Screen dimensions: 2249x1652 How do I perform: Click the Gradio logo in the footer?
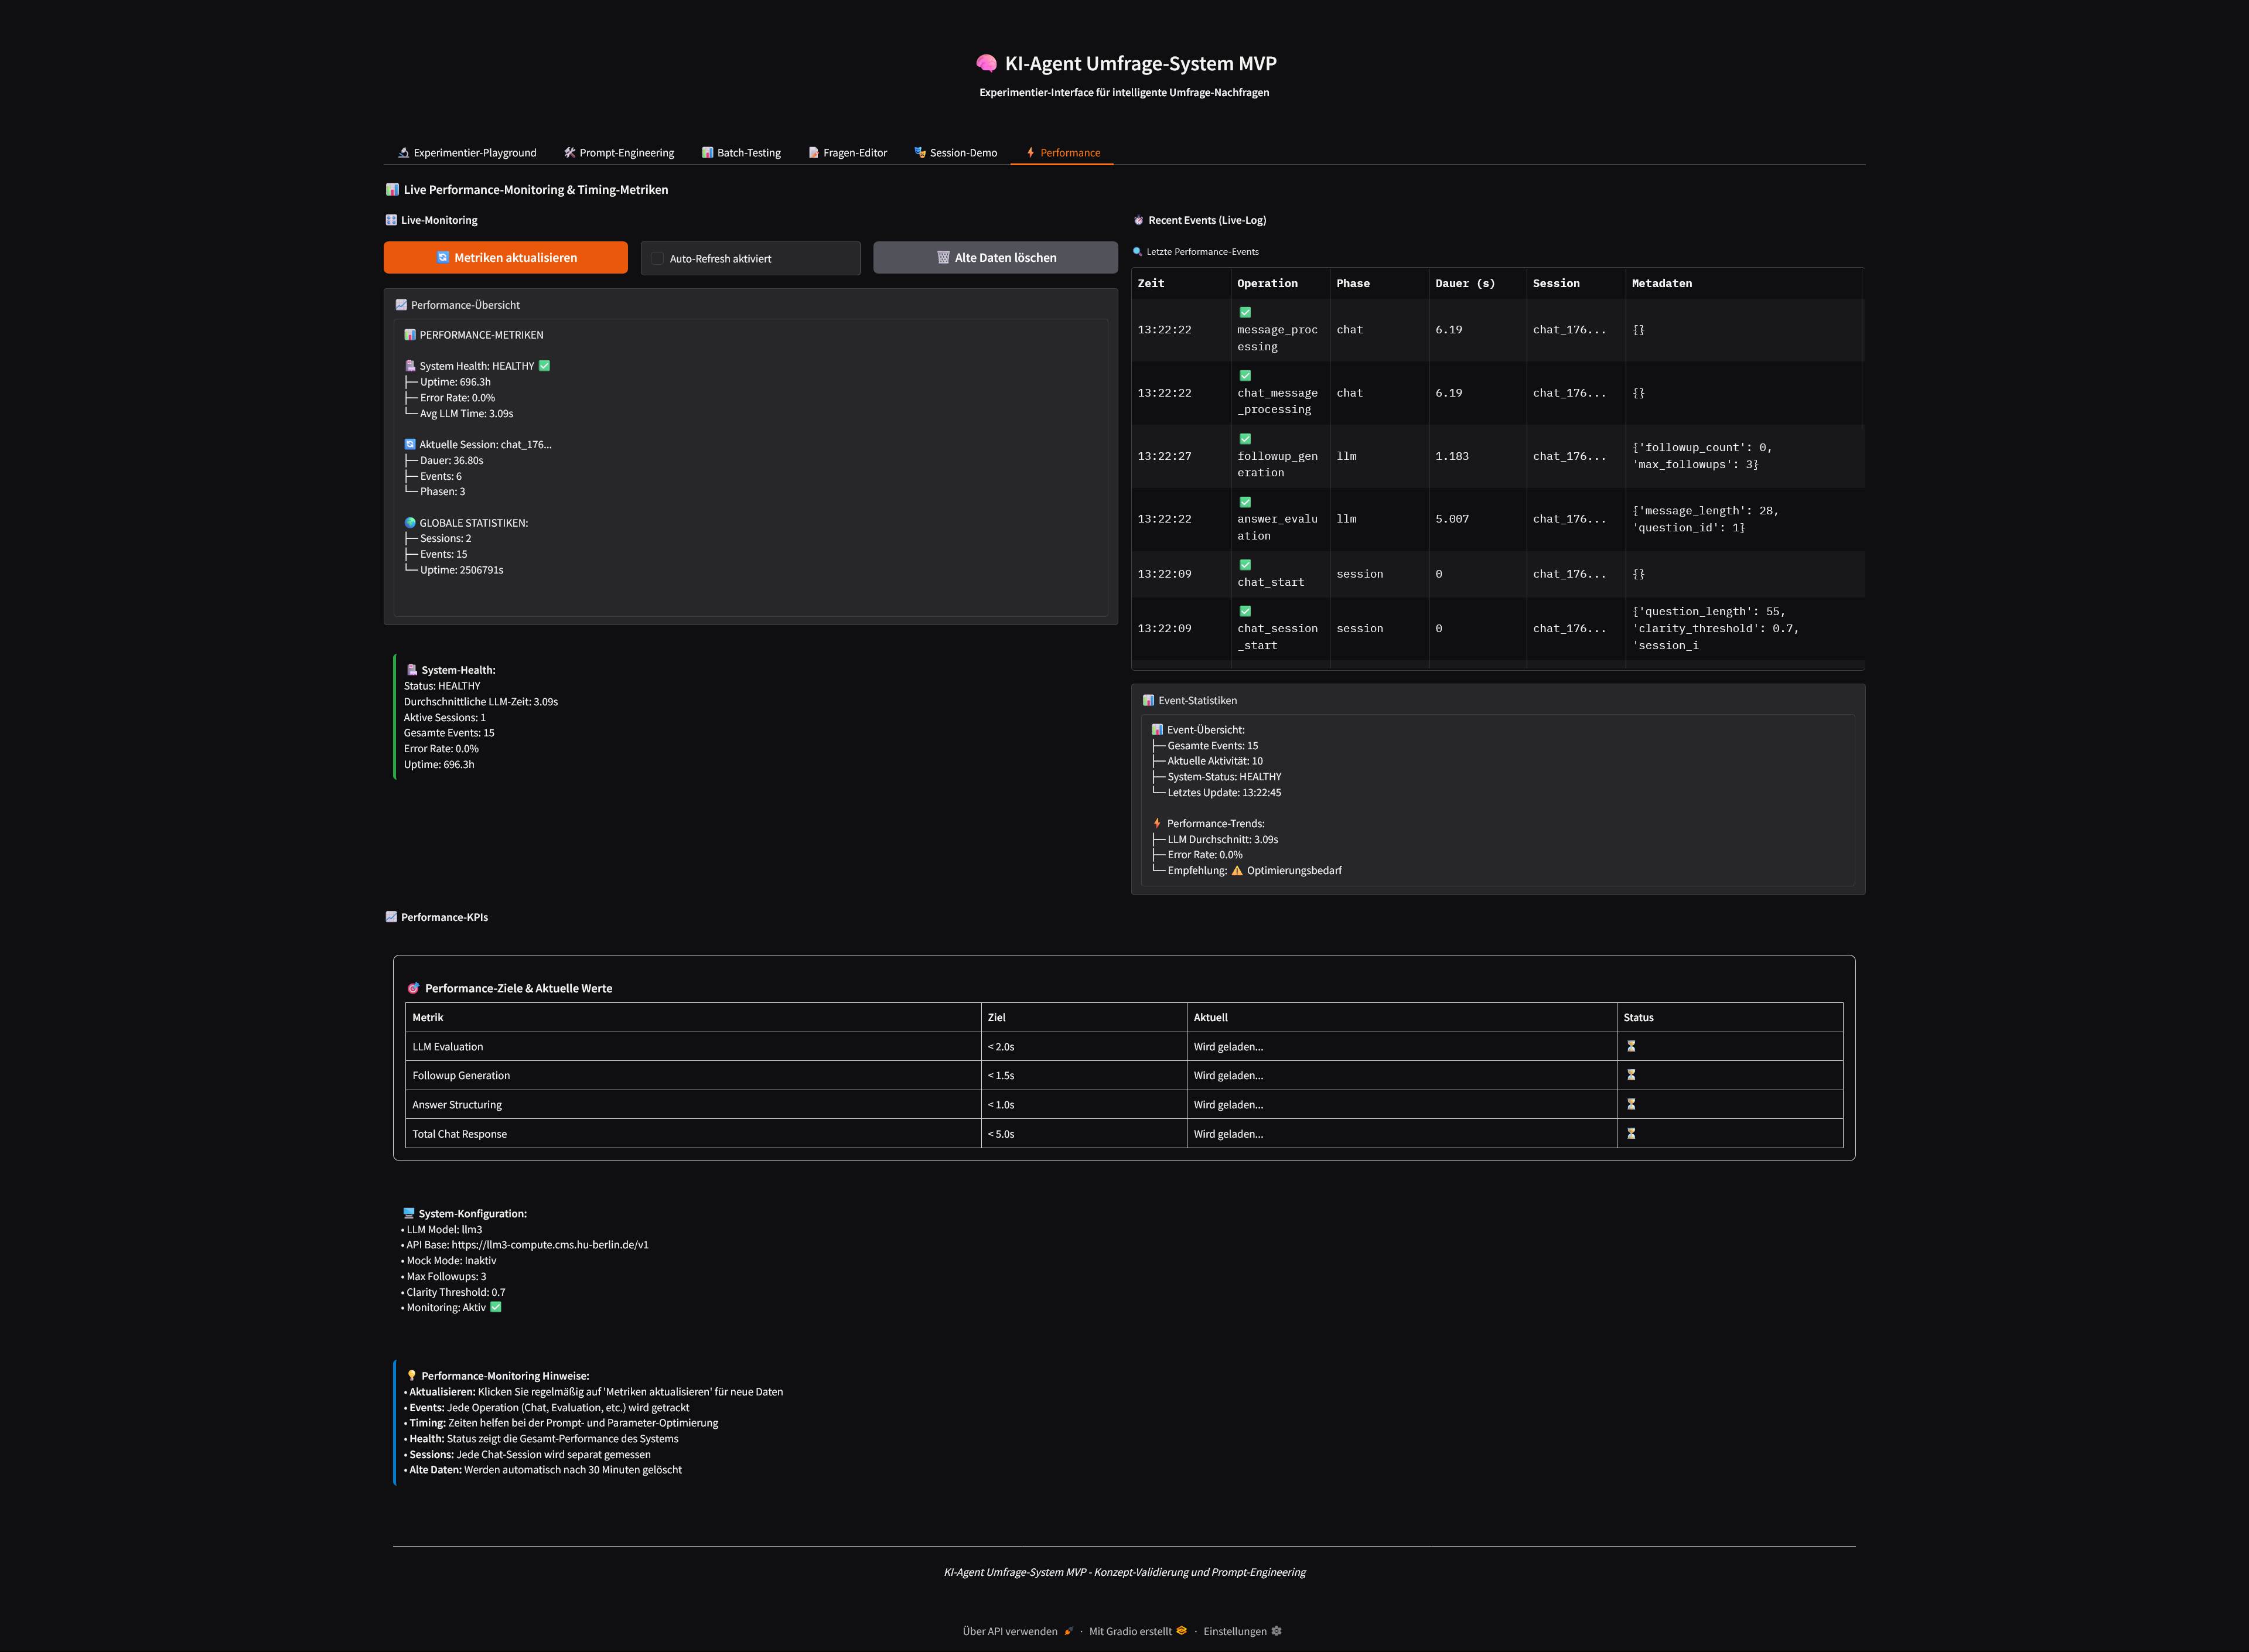click(1182, 1631)
